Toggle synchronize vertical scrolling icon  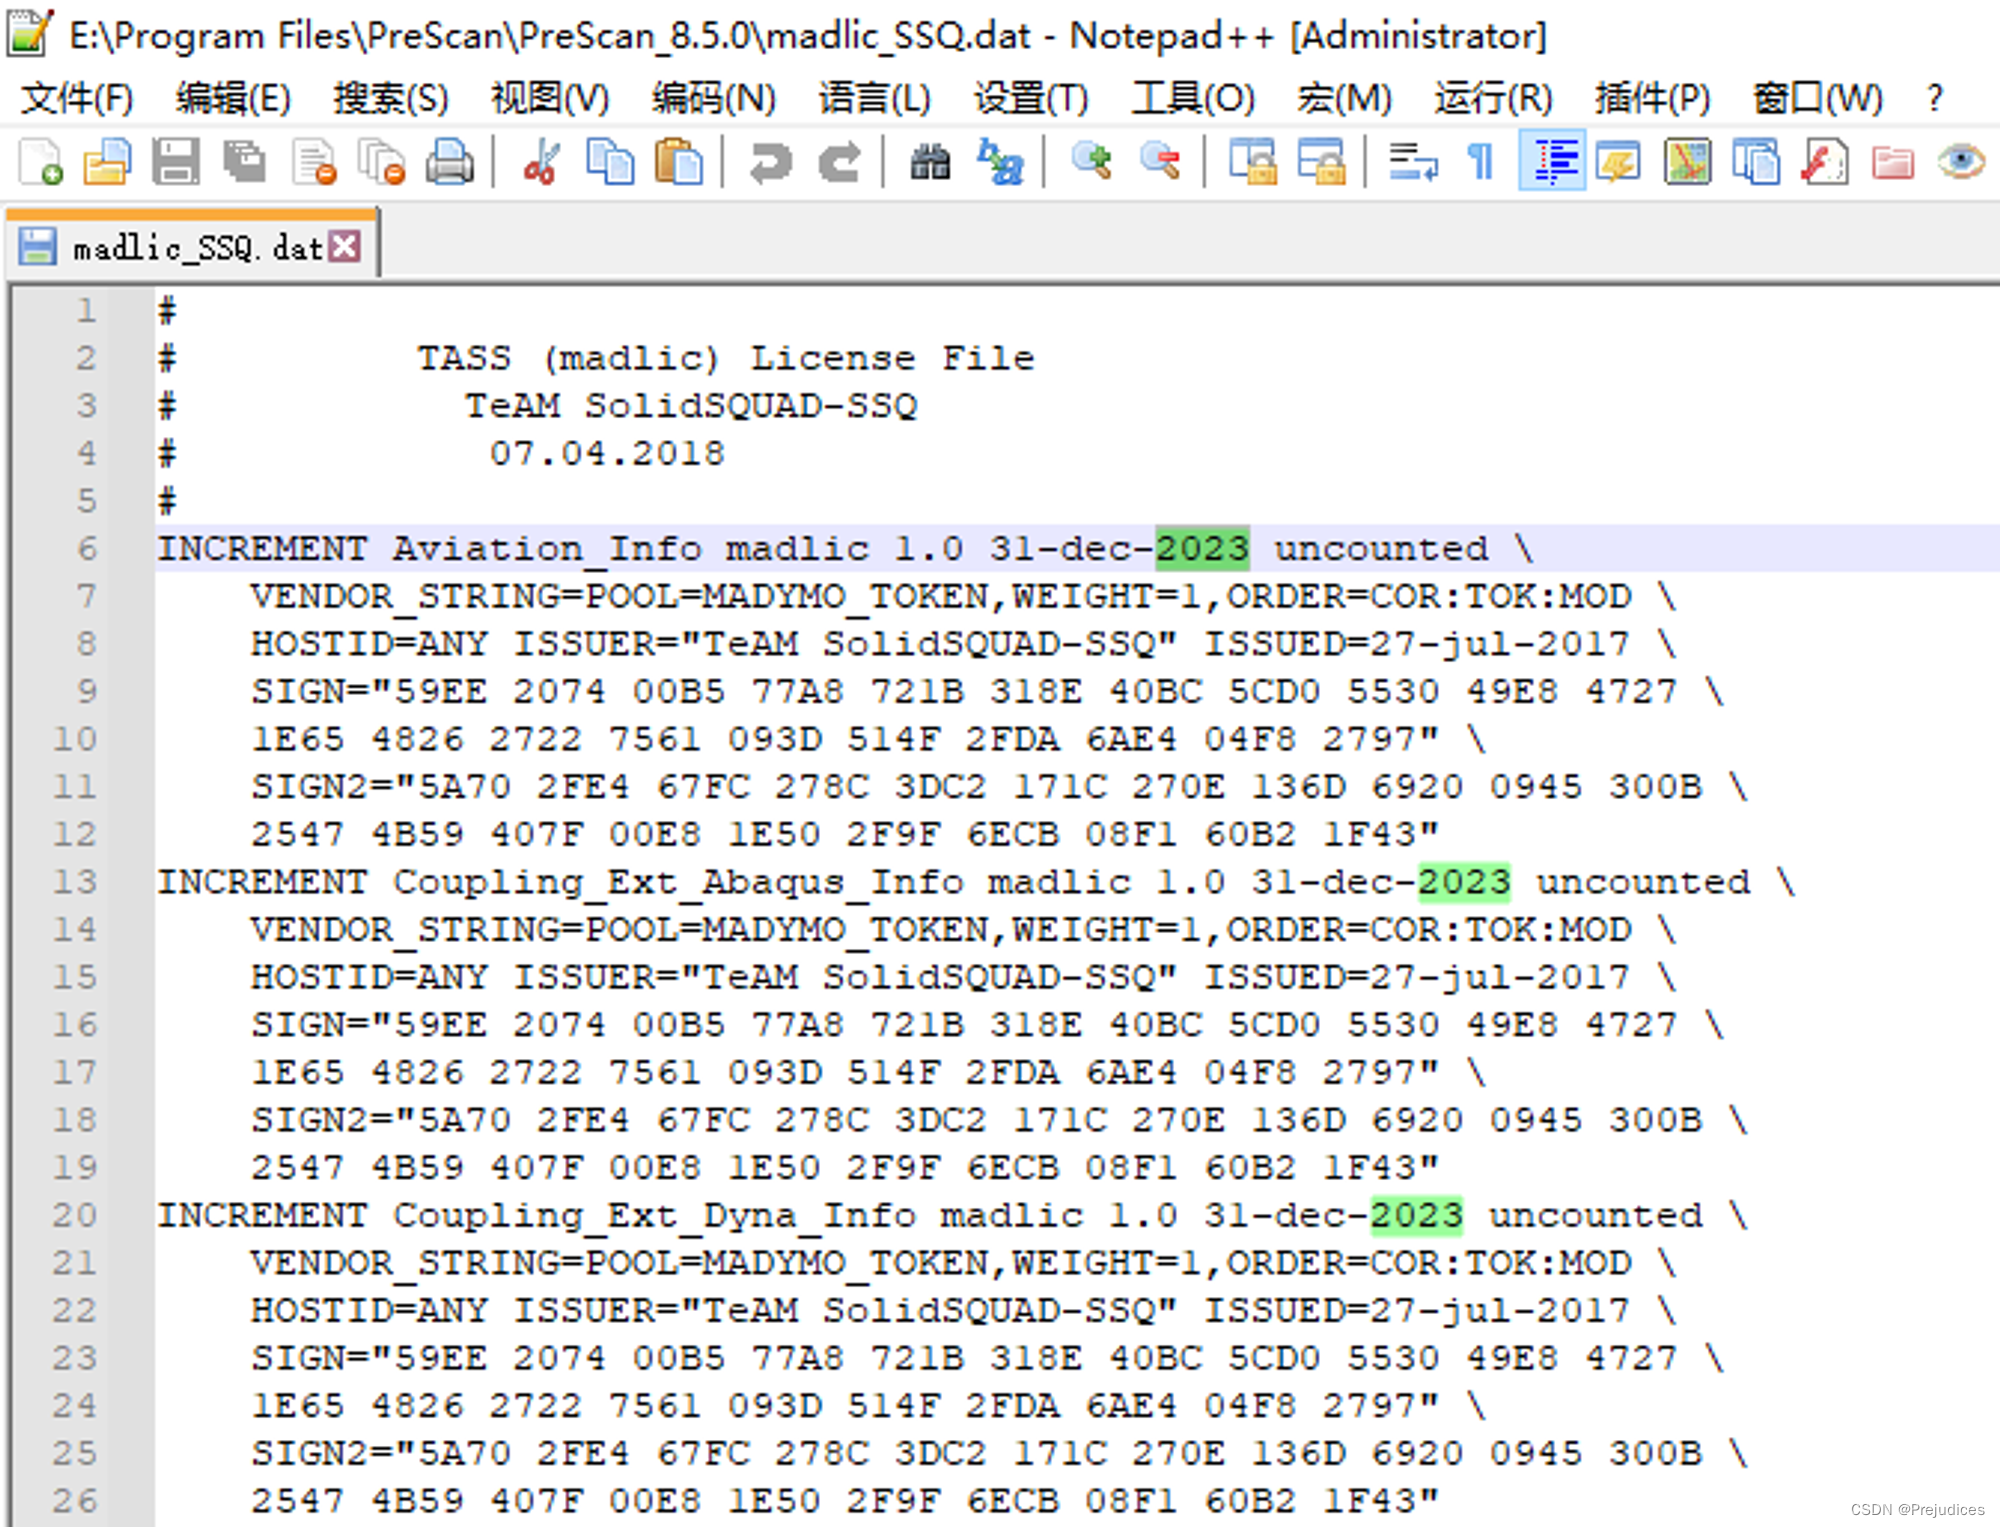(1252, 162)
